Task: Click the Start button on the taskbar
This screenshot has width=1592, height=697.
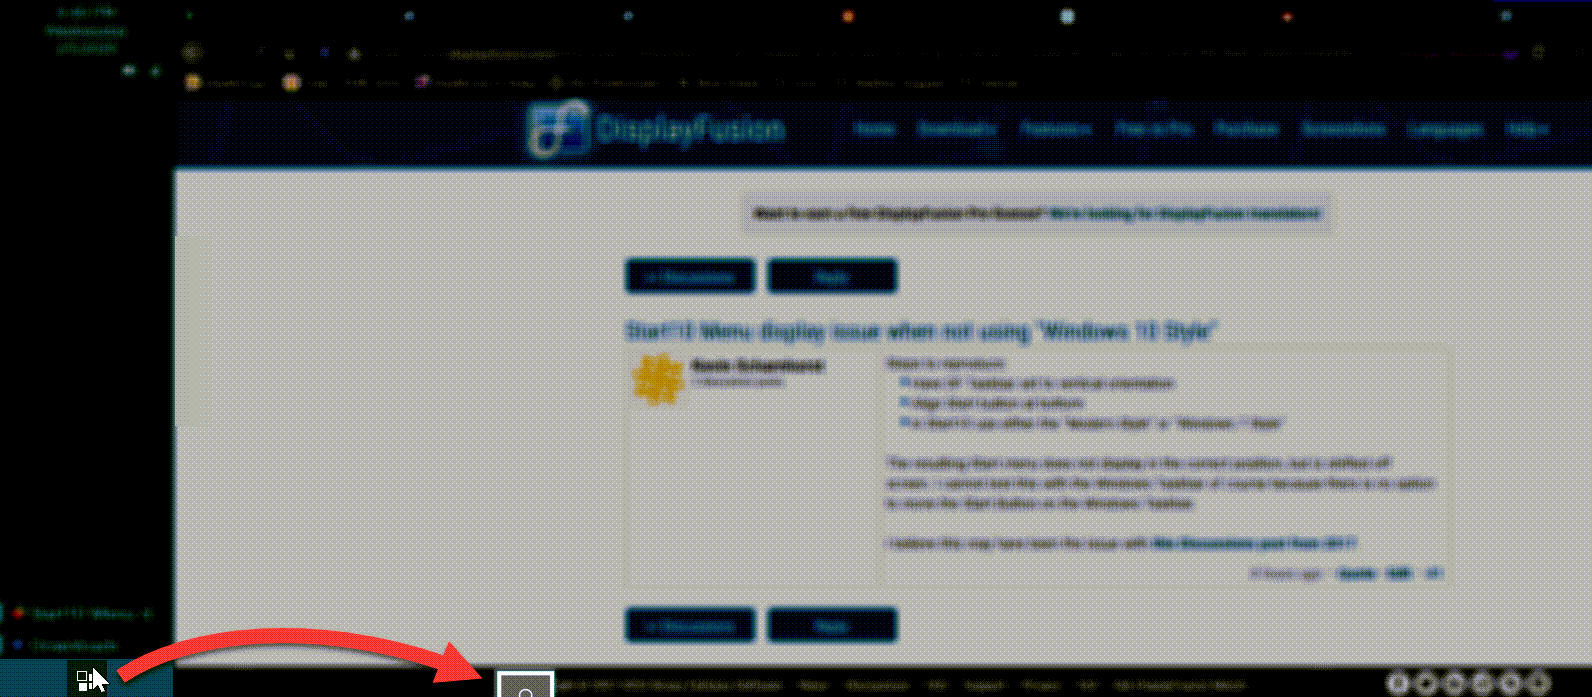Action: 86,680
